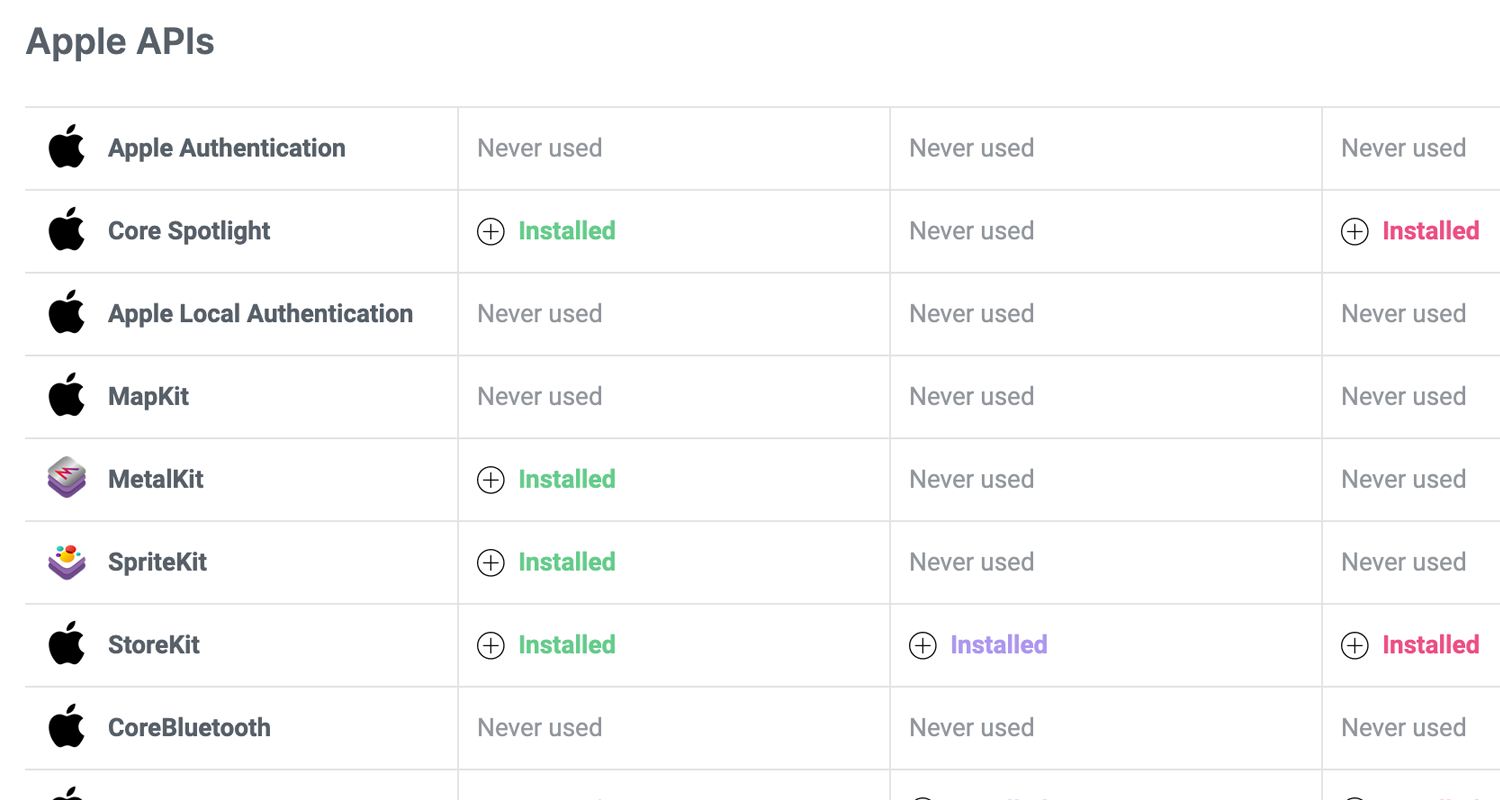Select the Apple Local Authentication row name
The width and height of the screenshot is (1500, 800).
pos(260,314)
